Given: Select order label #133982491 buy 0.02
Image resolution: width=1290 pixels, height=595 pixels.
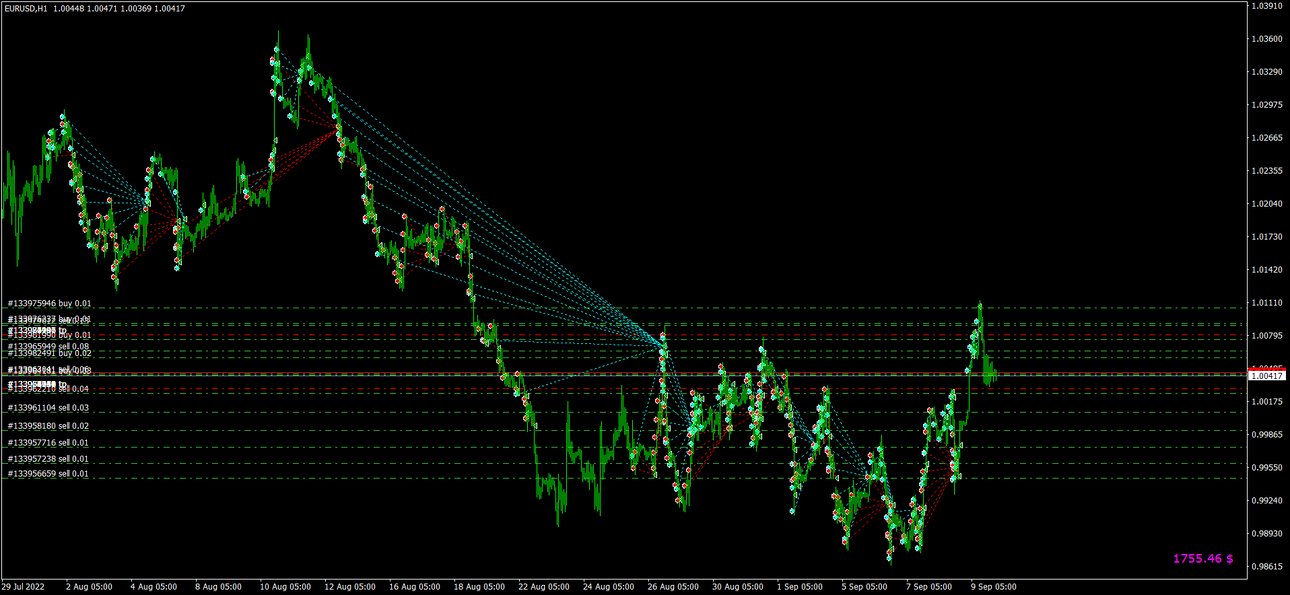Looking at the screenshot, I should click(50, 354).
